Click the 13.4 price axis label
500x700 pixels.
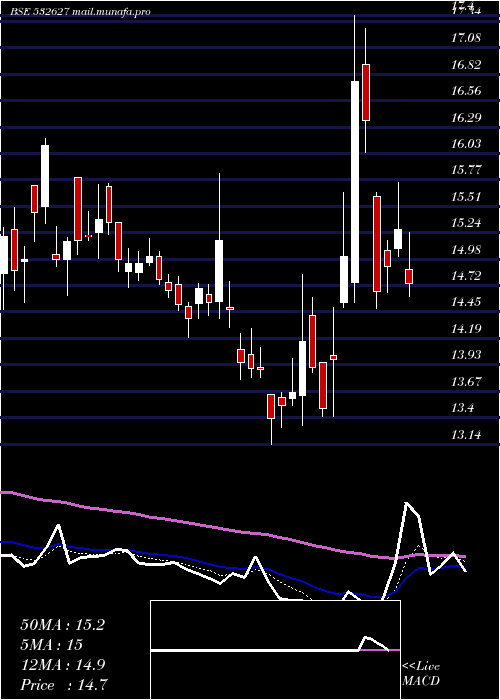[462, 408]
